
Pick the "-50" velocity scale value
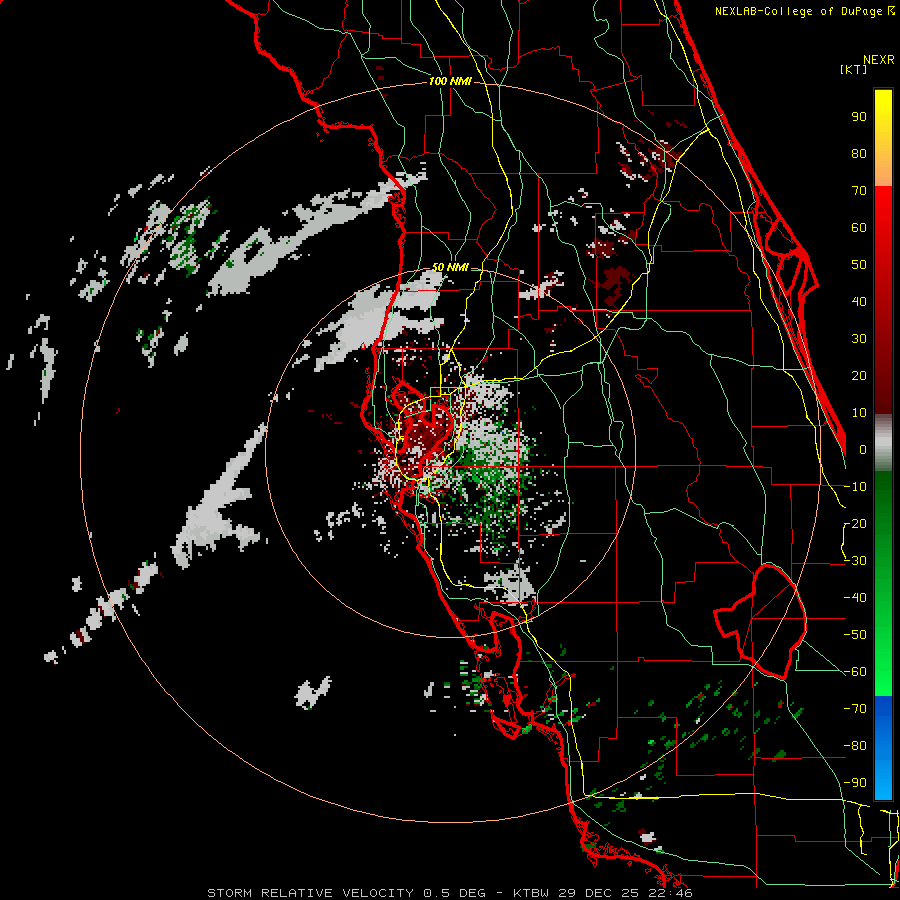pos(855,635)
